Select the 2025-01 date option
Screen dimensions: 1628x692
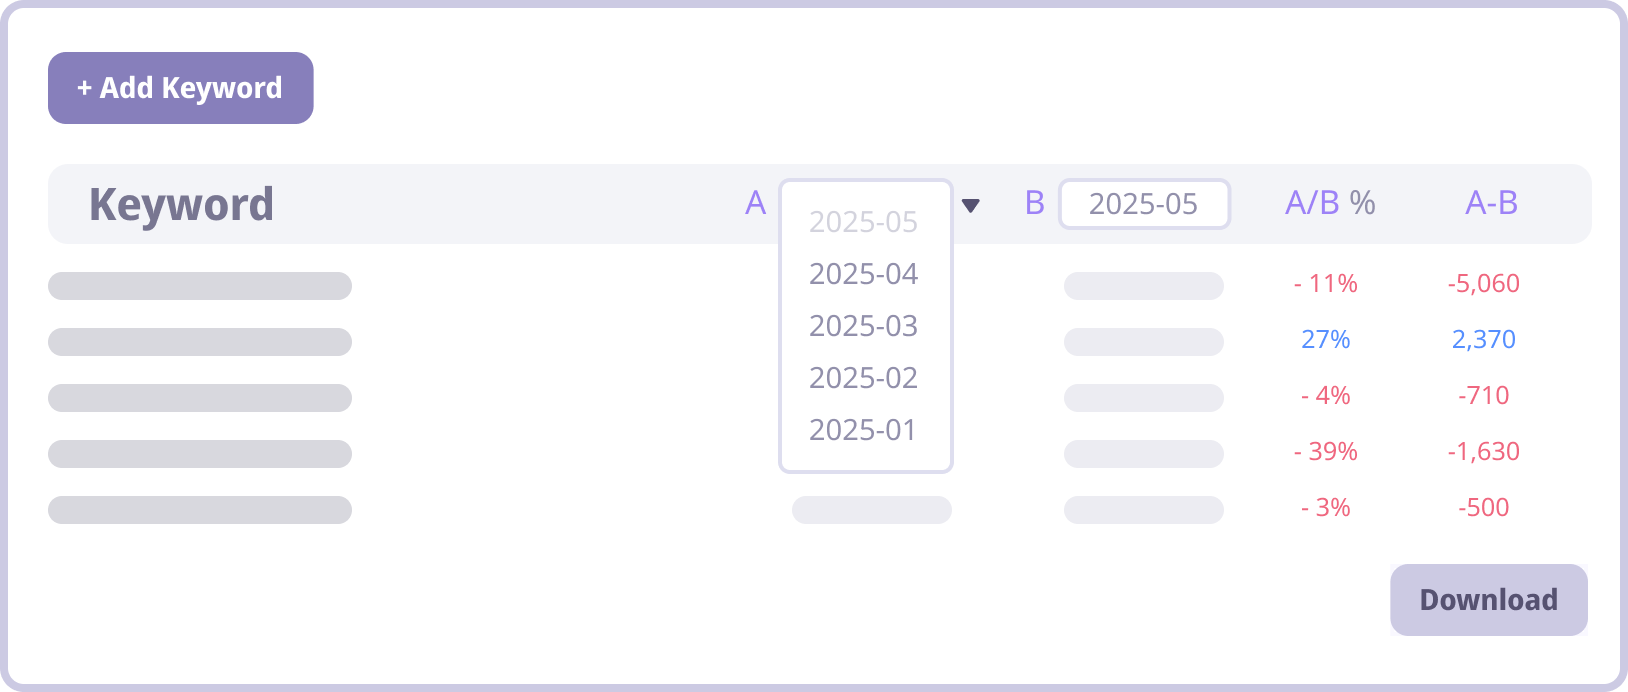(864, 430)
